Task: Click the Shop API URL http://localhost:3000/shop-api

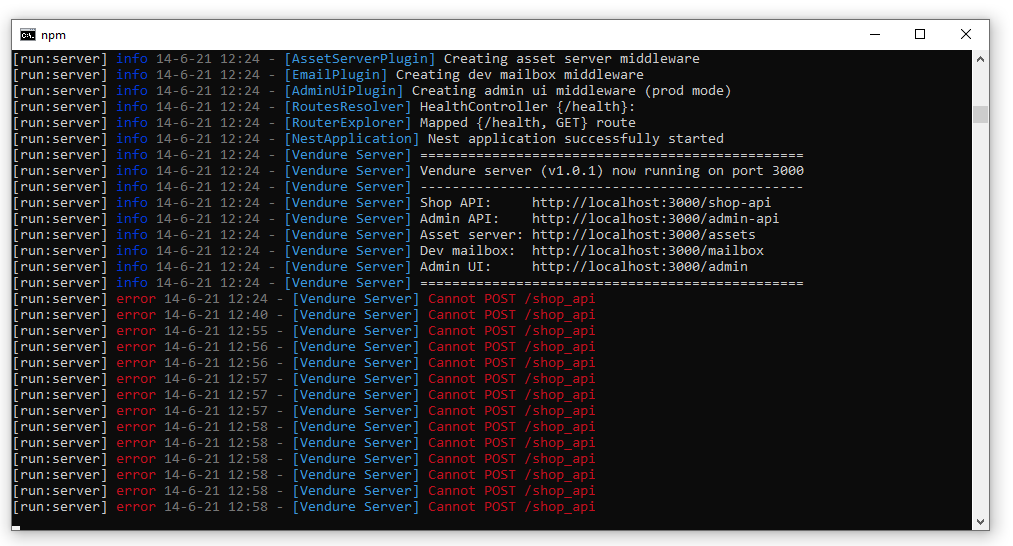Action: pos(651,203)
